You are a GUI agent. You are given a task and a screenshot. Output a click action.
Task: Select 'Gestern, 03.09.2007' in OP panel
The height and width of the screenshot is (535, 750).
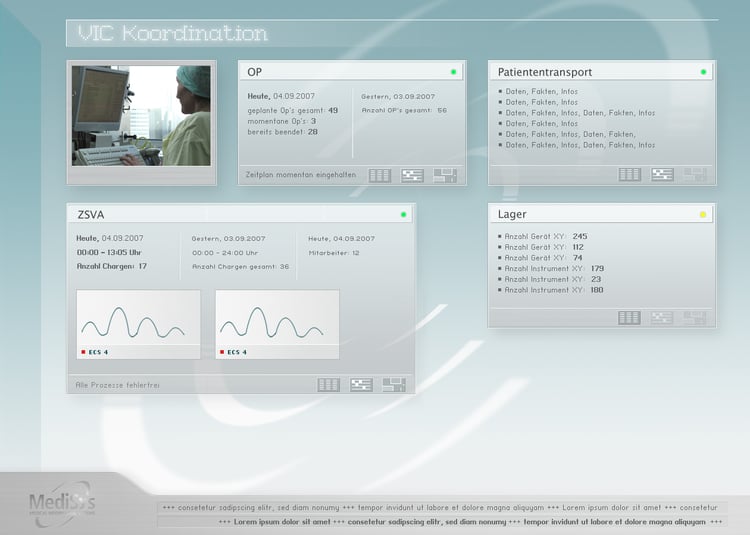pos(398,97)
